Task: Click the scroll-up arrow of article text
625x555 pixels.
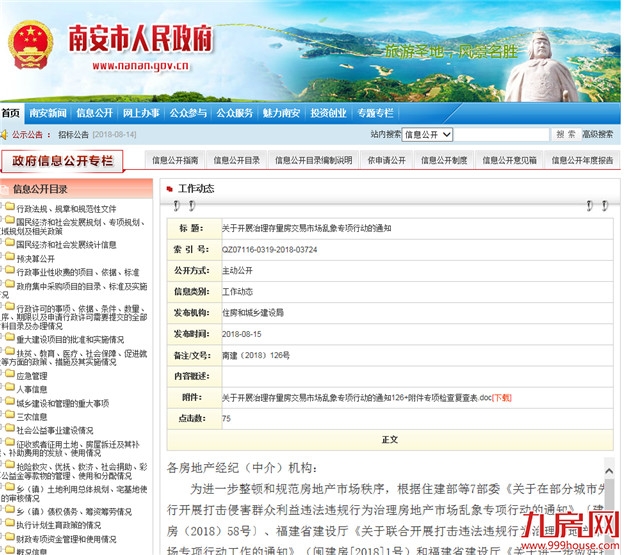Action: (x=609, y=471)
